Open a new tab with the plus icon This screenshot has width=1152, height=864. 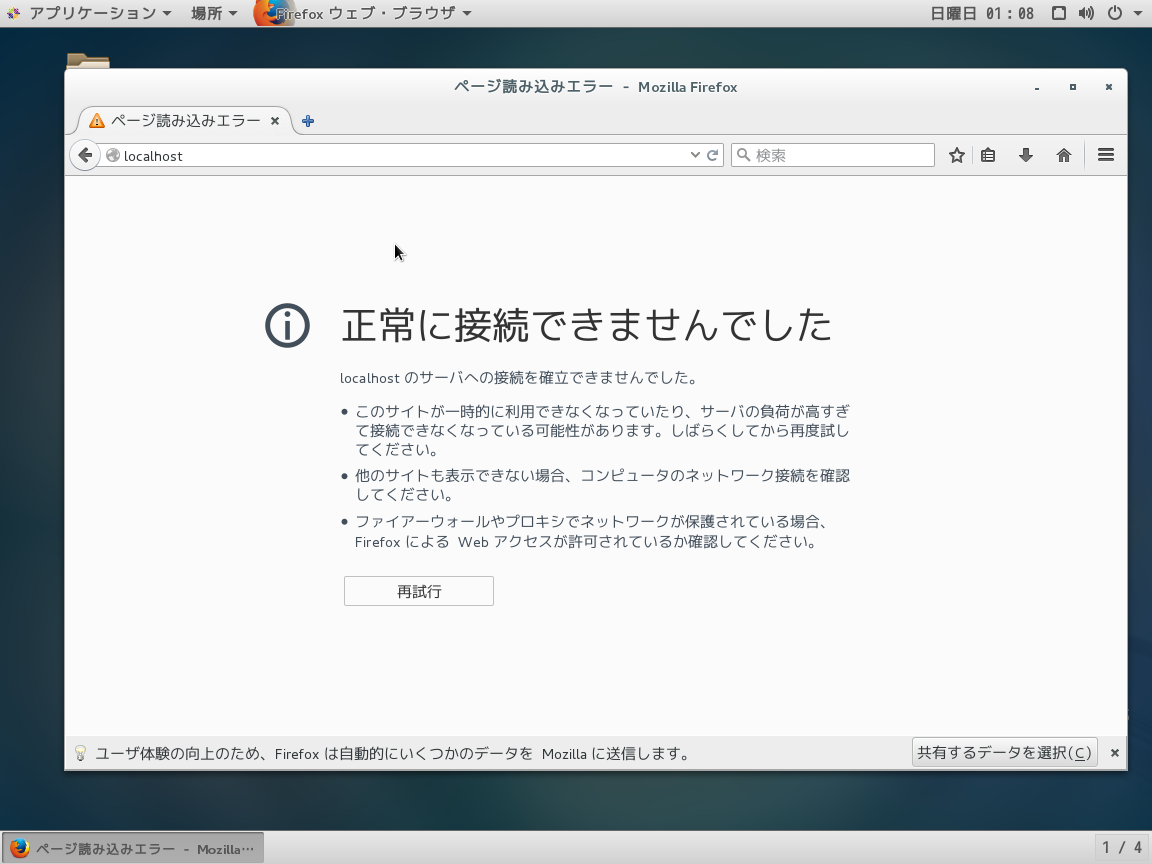tap(308, 121)
